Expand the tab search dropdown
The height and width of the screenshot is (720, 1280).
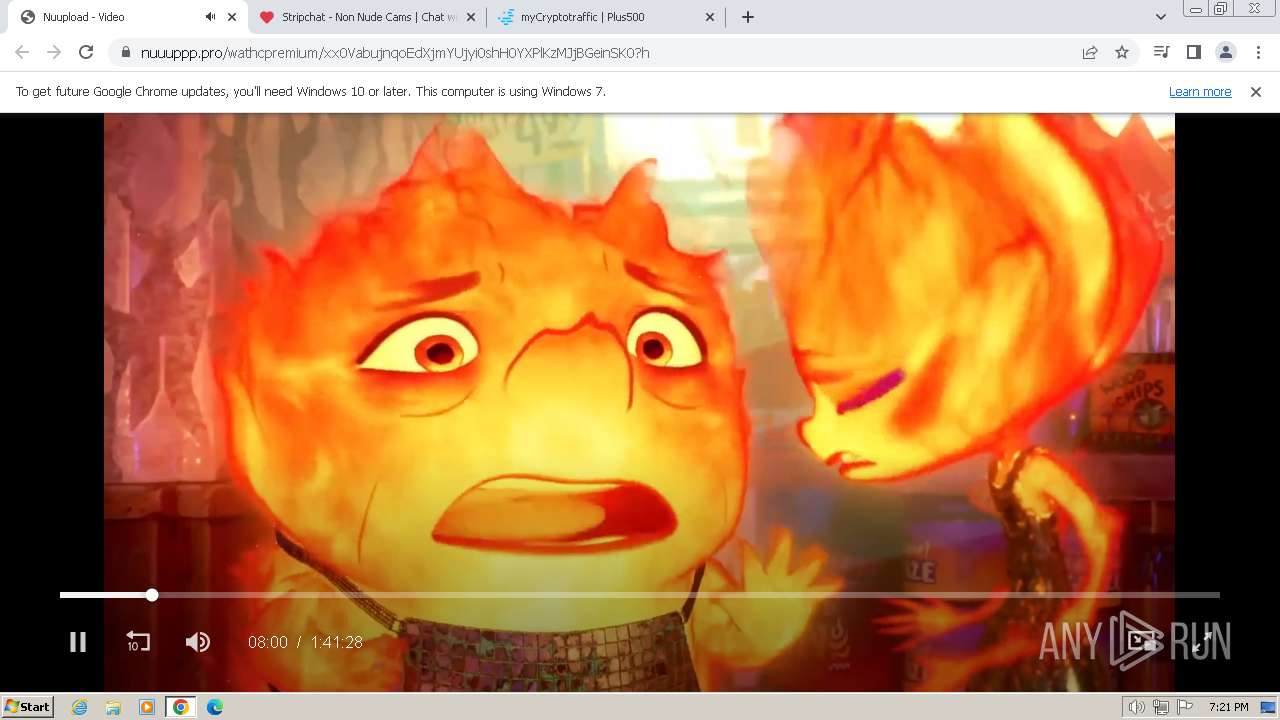(1160, 17)
